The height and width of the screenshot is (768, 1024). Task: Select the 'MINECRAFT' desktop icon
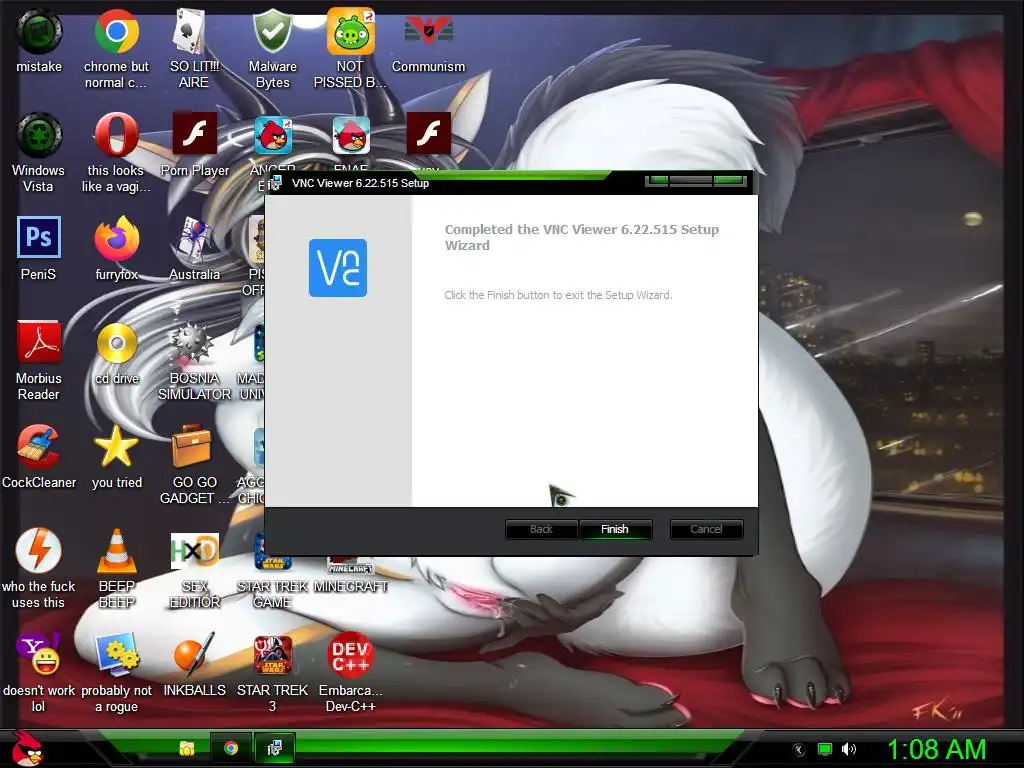click(x=351, y=565)
